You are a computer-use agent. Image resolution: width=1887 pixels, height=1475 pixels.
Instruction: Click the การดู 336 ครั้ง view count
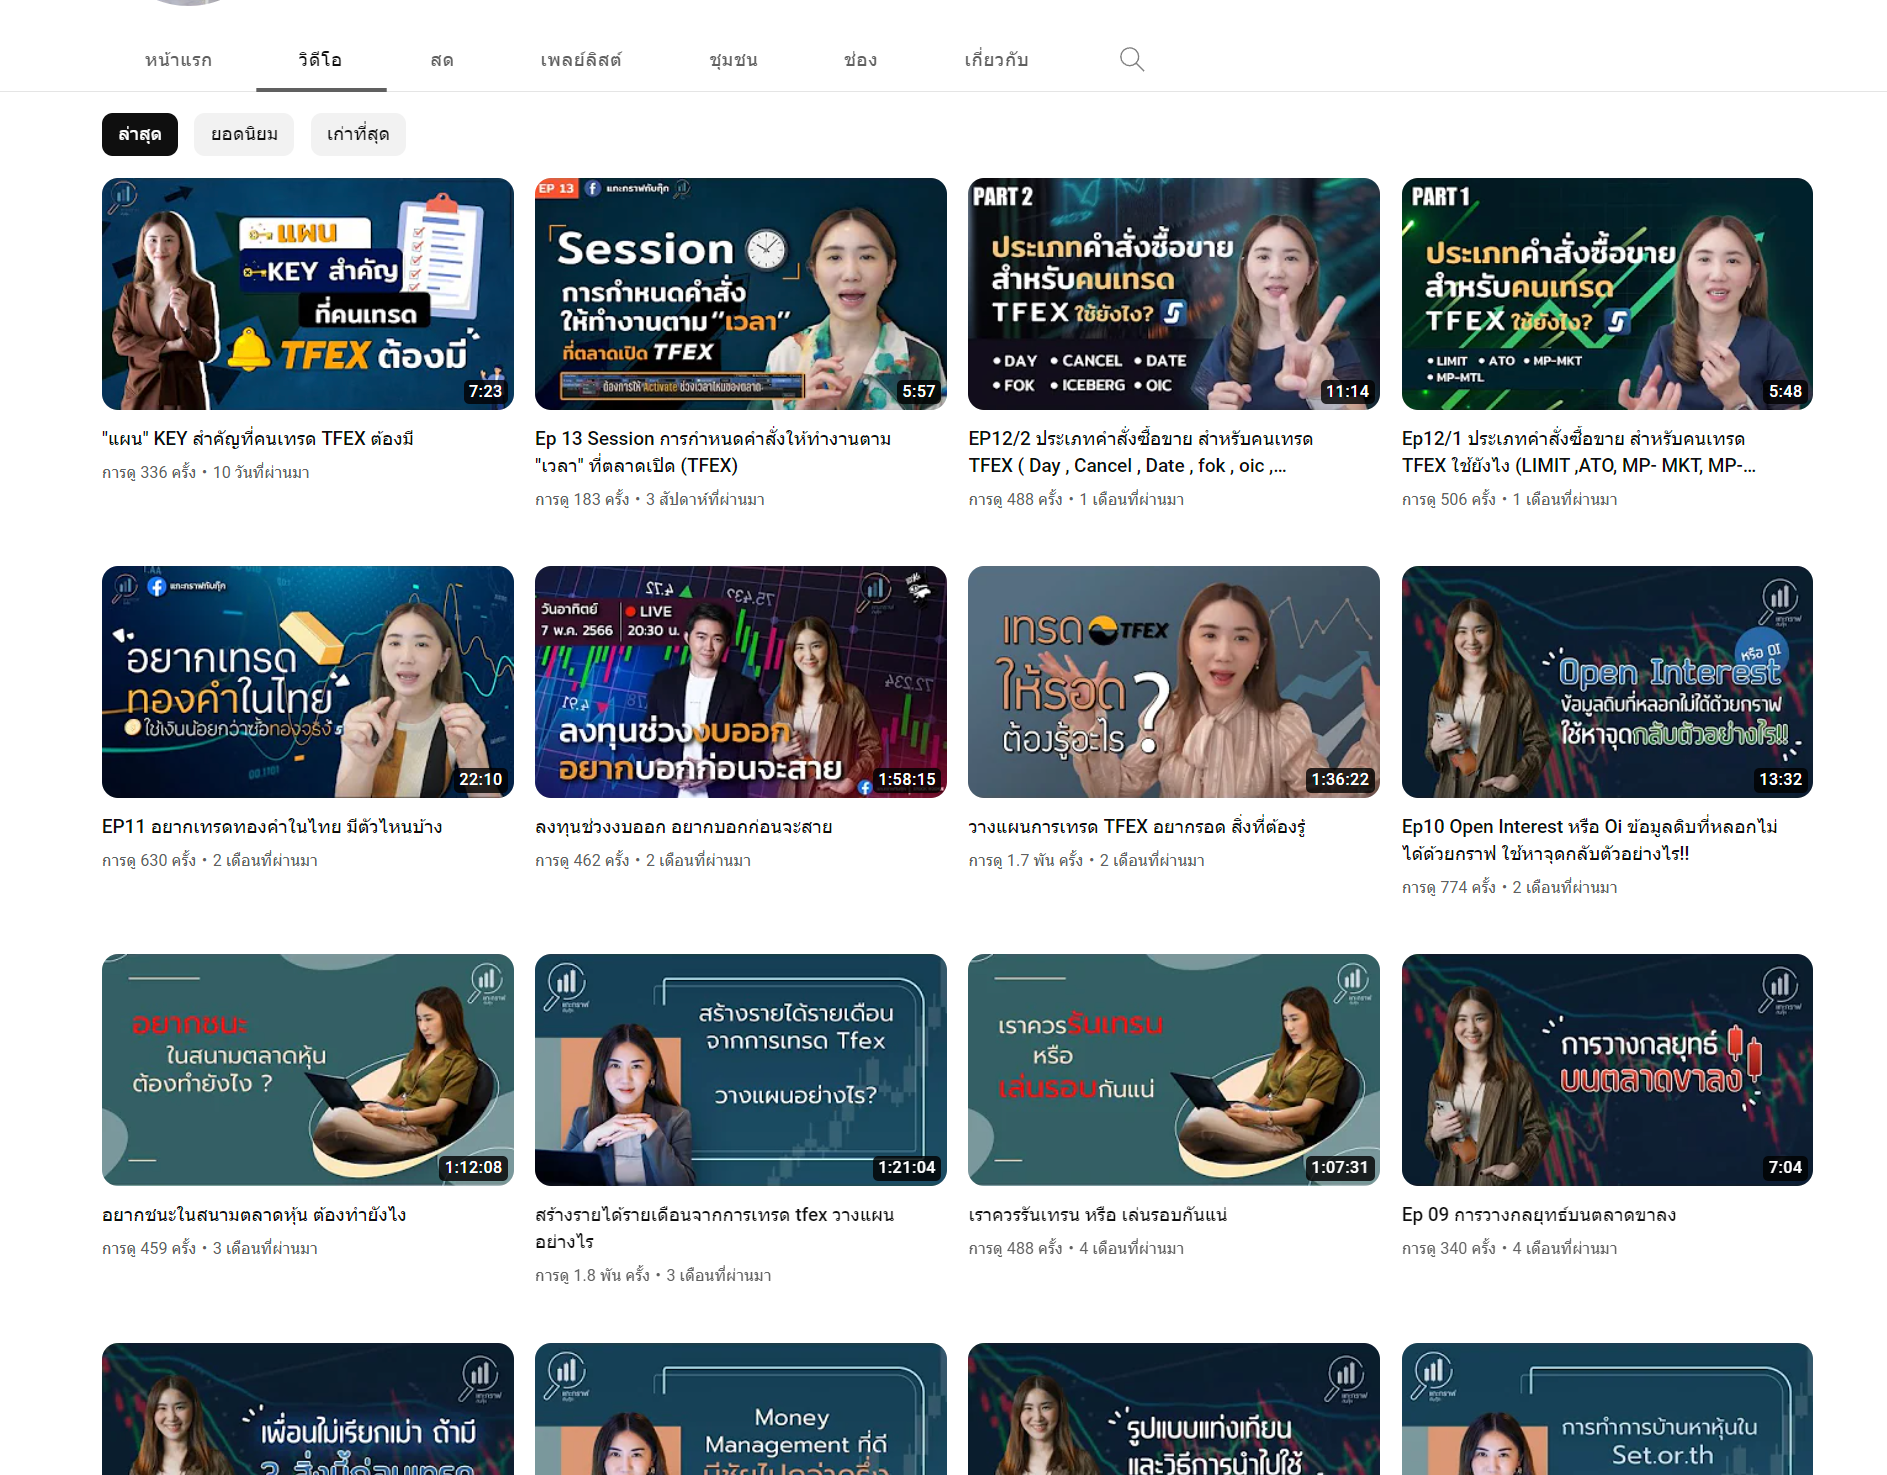click(x=149, y=472)
